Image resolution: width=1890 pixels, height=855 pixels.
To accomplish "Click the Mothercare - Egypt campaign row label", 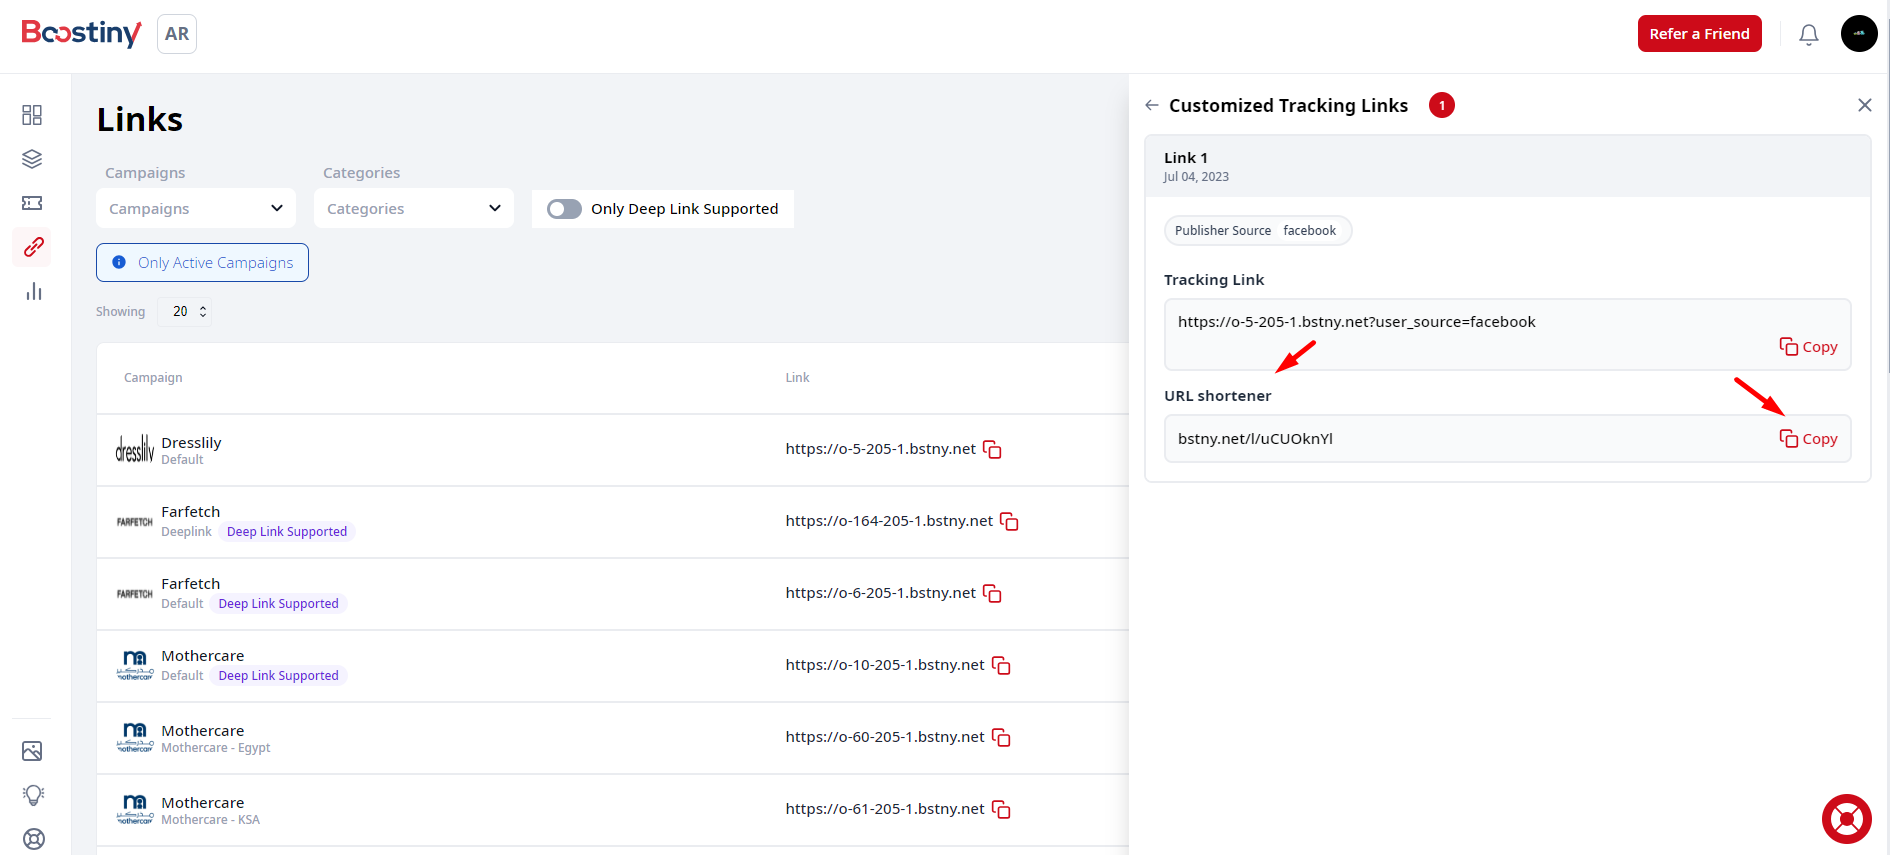I will click(215, 748).
